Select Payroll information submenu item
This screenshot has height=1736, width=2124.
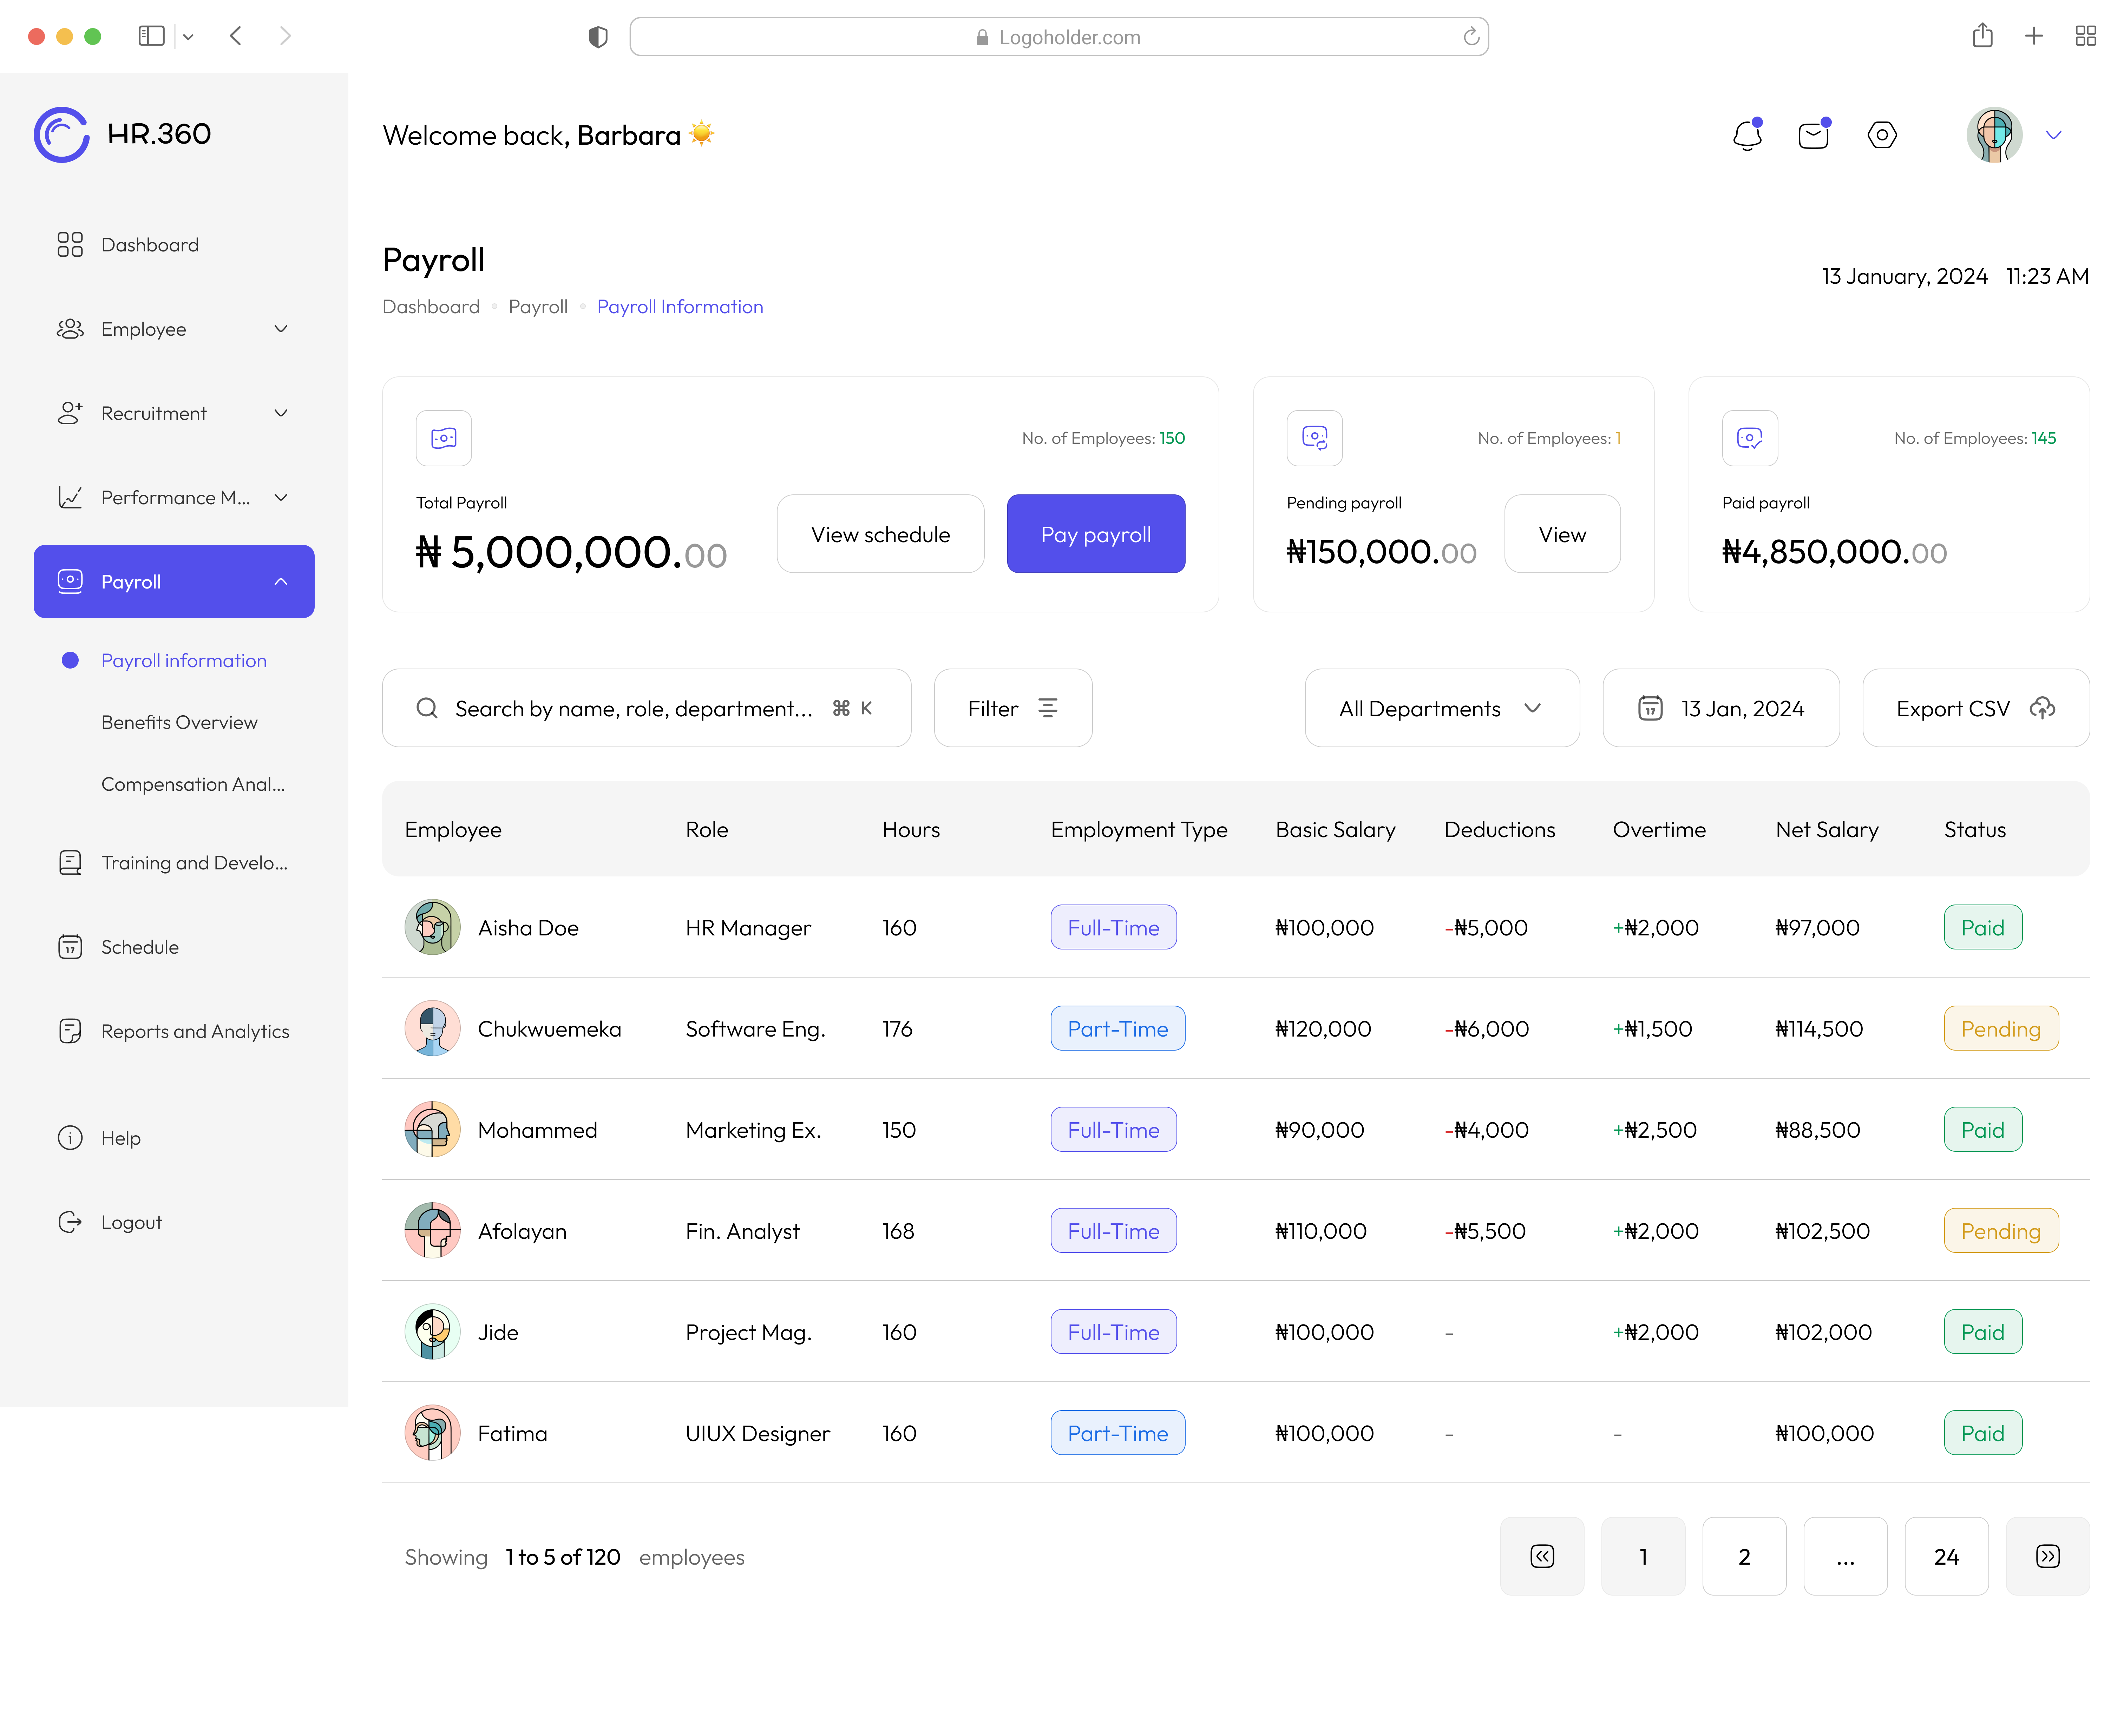tap(184, 661)
